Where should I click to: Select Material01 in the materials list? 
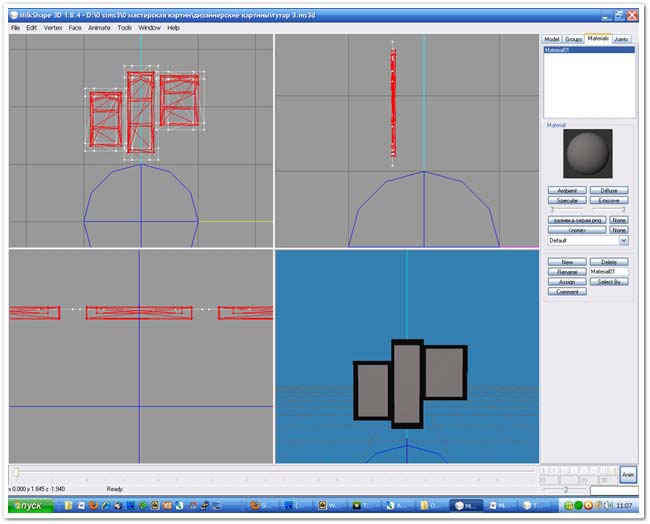[x=588, y=49]
